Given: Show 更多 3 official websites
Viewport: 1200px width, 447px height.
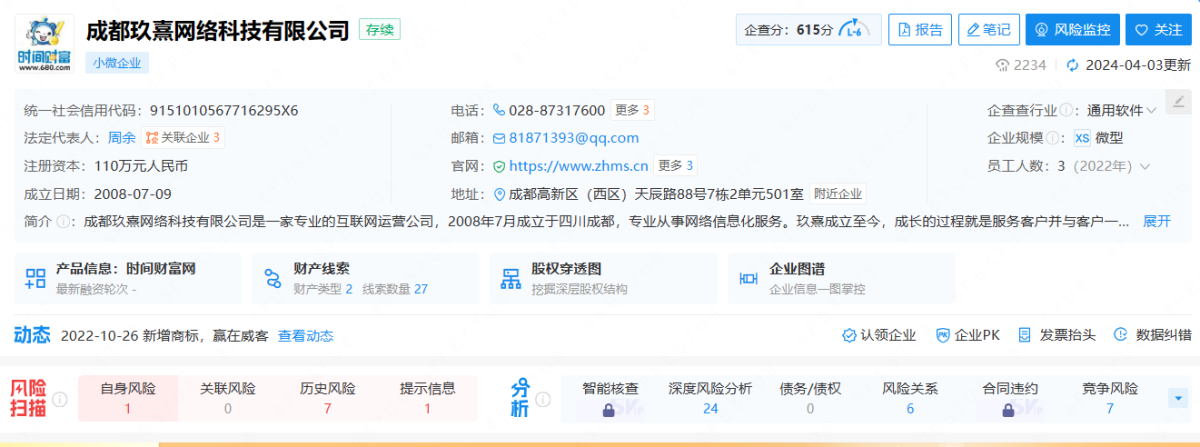Looking at the screenshot, I should tap(676, 166).
